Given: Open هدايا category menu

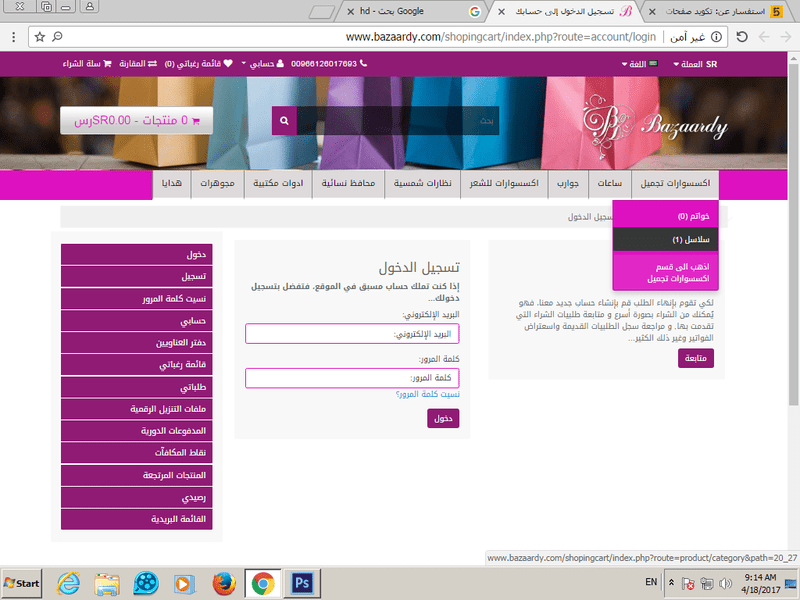Looking at the screenshot, I should coord(172,184).
